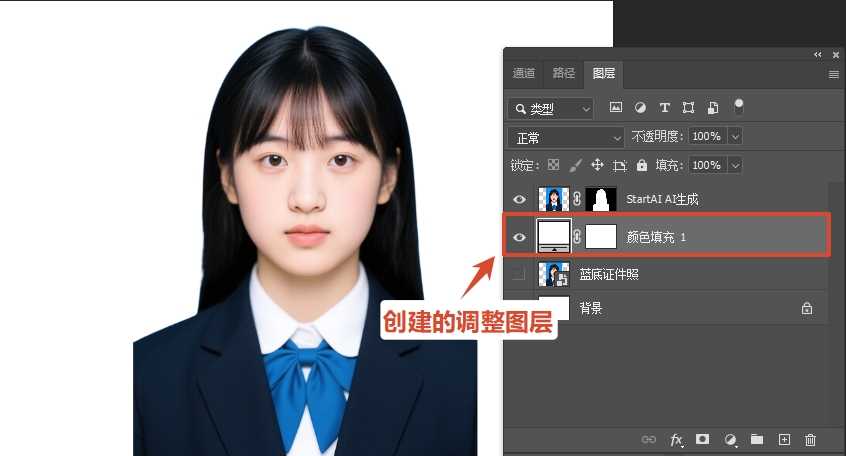Lock transparent pixels icon
Viewport: 846px width, 456px height.
(554, 165)
